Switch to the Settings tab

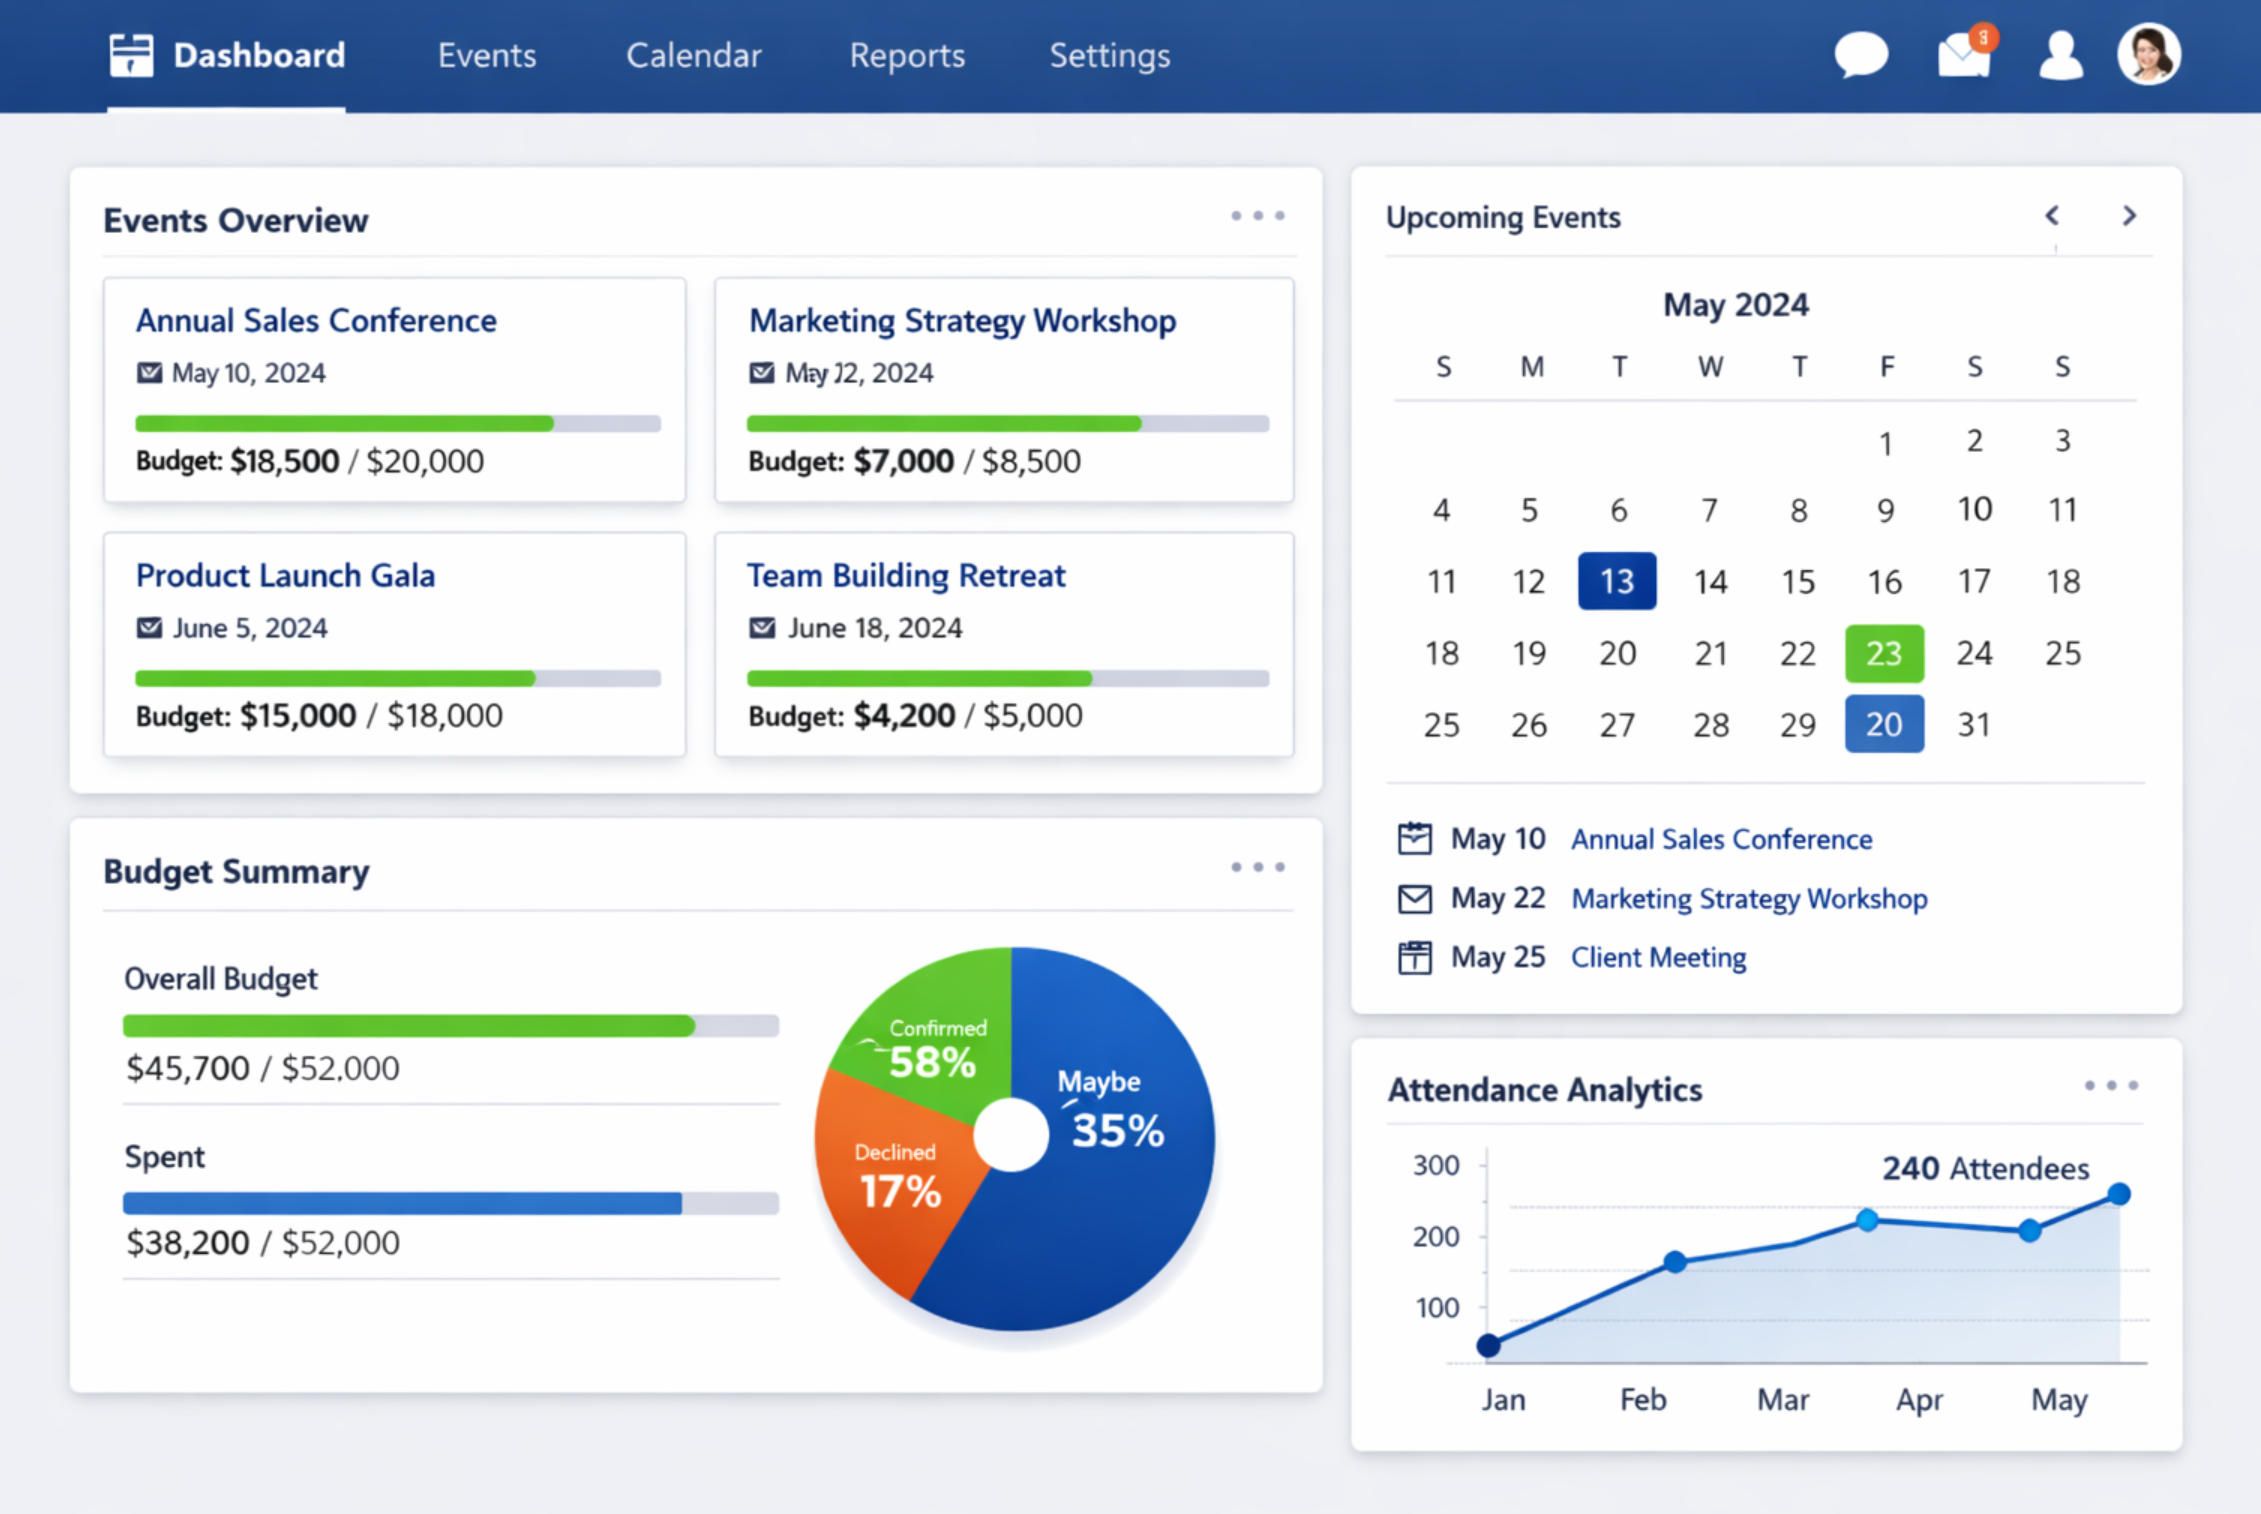point(1109,56)
